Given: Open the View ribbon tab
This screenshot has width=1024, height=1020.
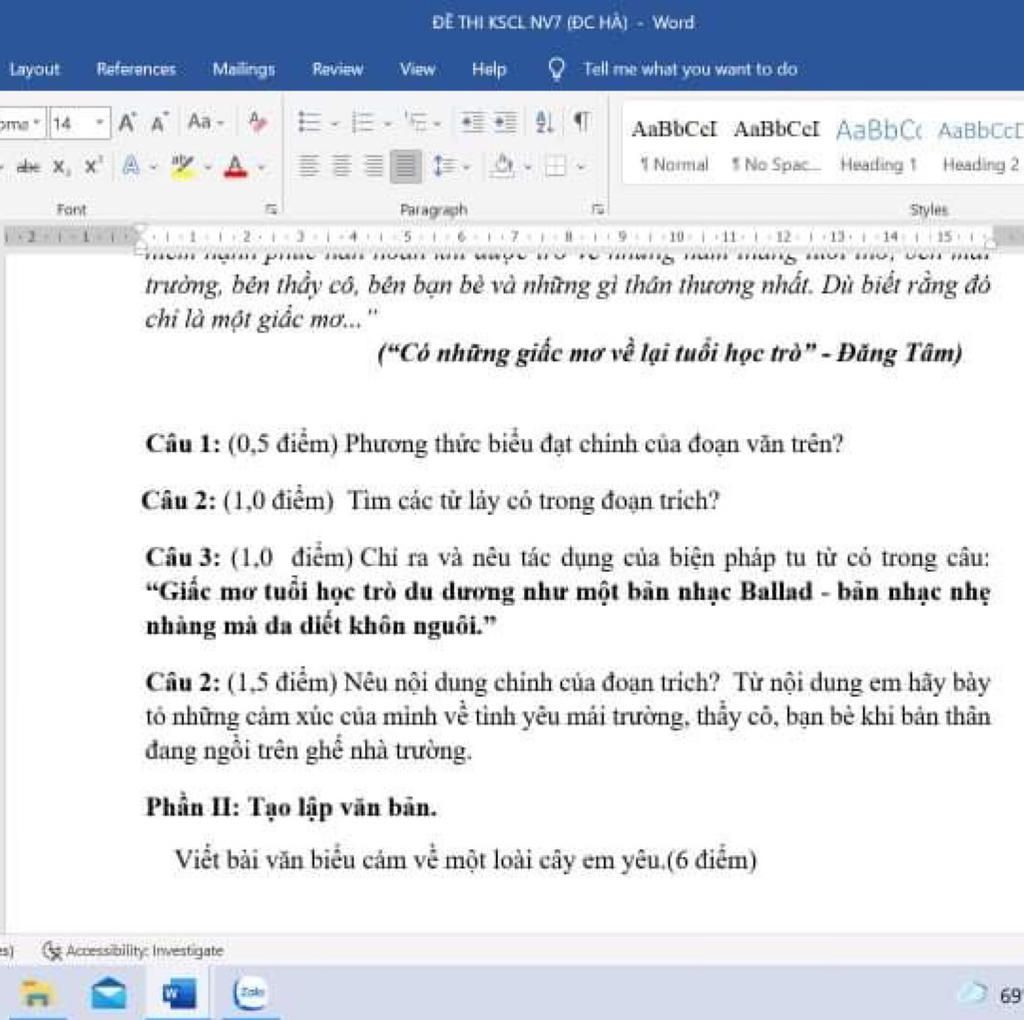Looking at the screenshot, I should [417, 69].
